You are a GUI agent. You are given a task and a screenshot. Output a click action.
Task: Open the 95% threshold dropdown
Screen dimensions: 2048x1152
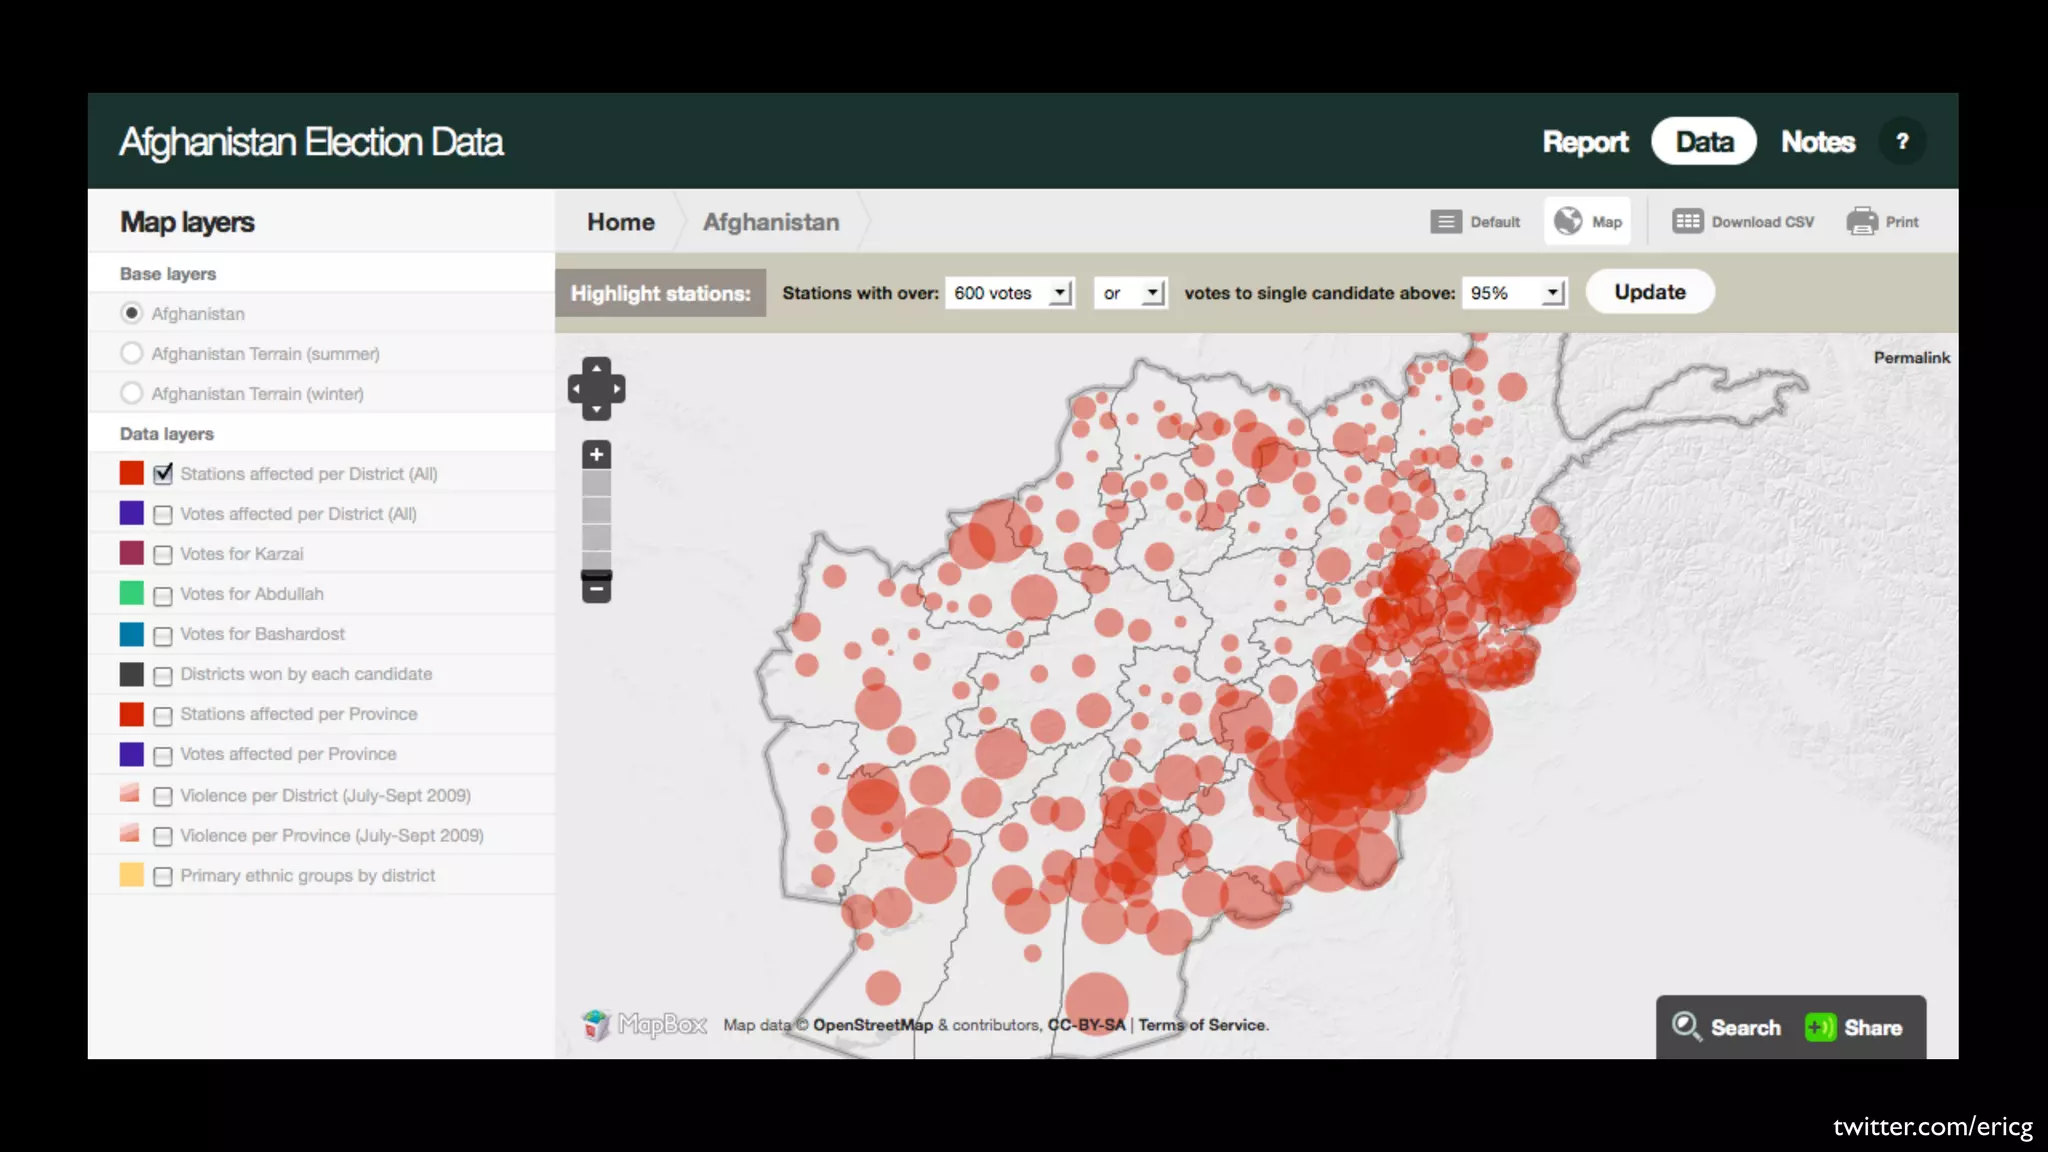pyautogui.click(x=1514, y=293)
